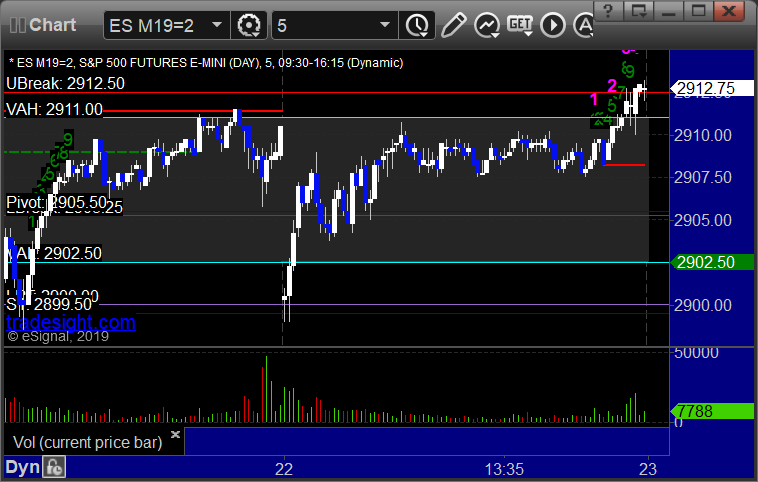Click the chart title ES M19=2 S&P 500 text
This screenshot has width=758, height=482.
tap(205, 63)
